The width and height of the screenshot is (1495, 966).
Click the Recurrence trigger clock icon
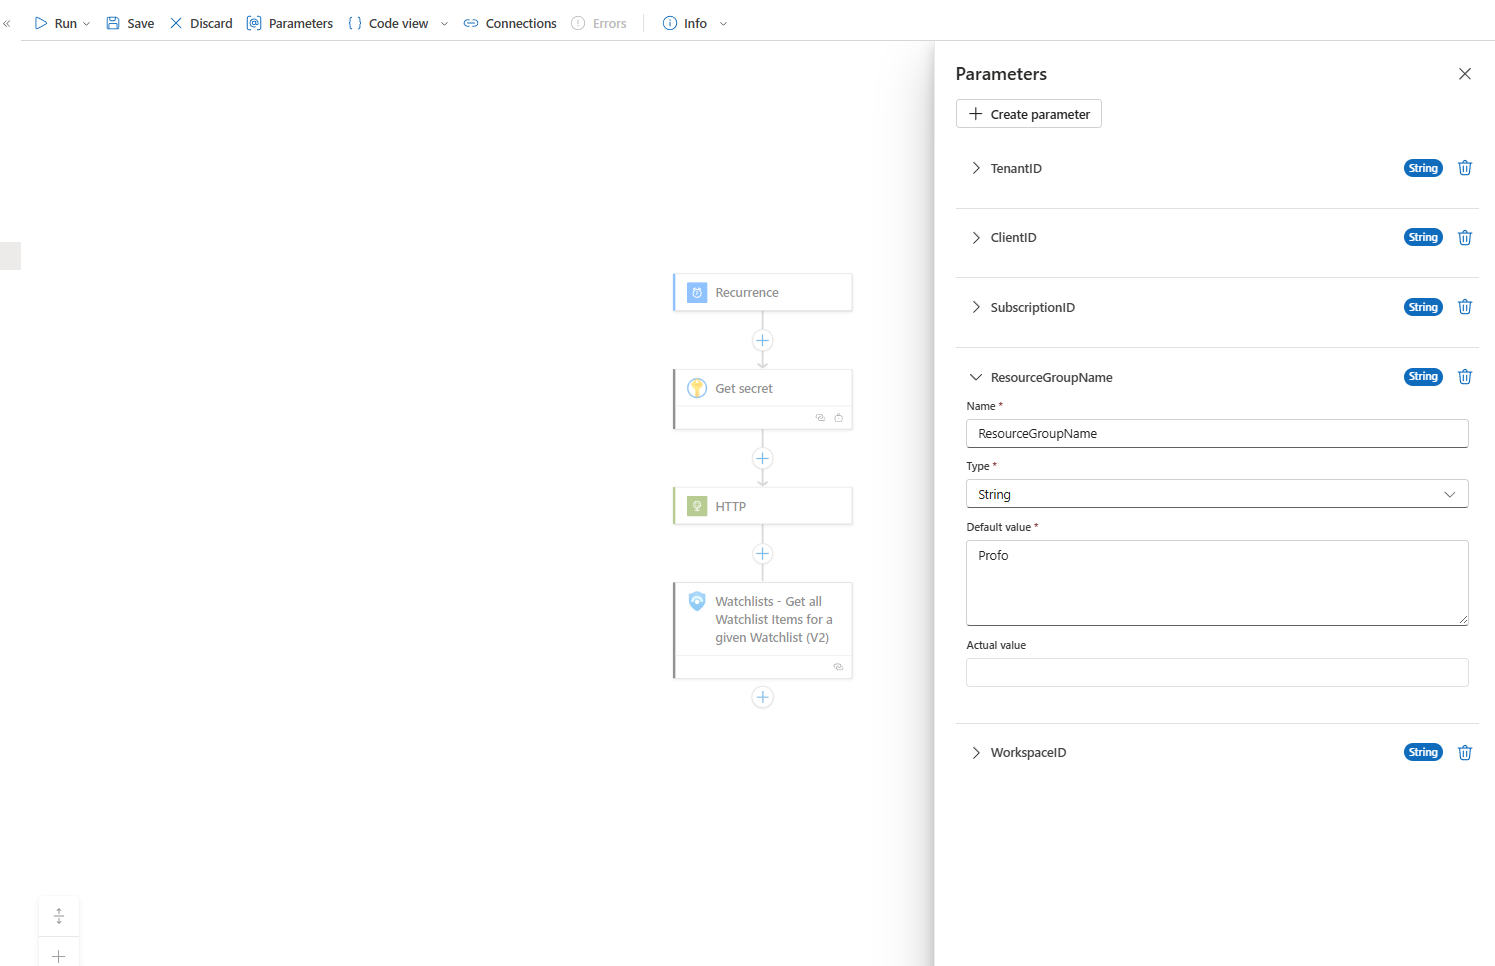697,293
